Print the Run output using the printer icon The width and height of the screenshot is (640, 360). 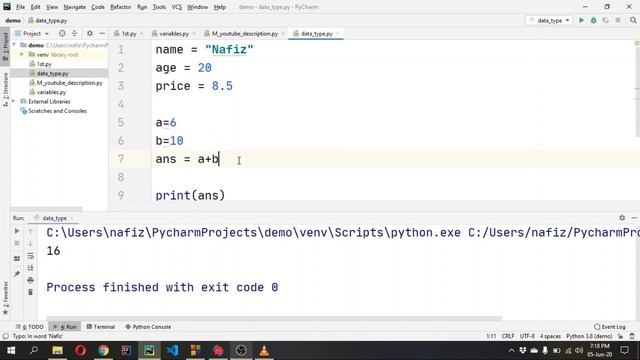tap(30, 280)
